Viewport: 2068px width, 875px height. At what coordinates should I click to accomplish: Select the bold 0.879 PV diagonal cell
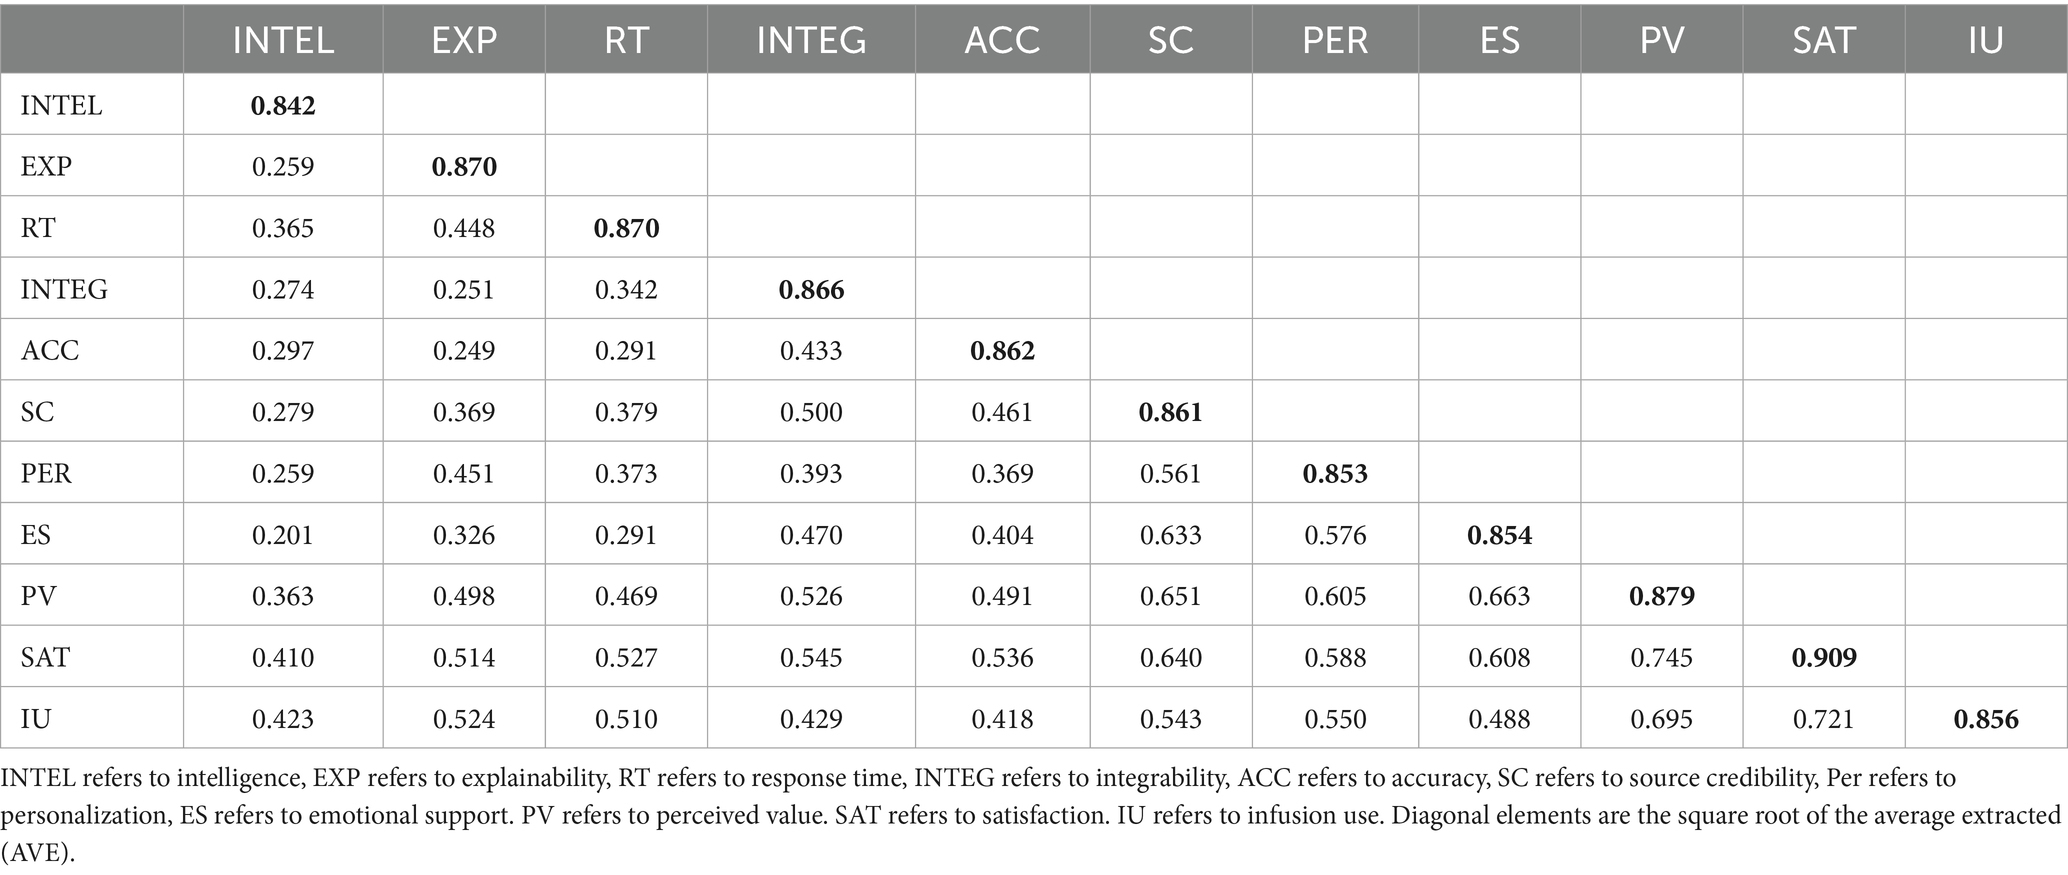(1662, 596)
